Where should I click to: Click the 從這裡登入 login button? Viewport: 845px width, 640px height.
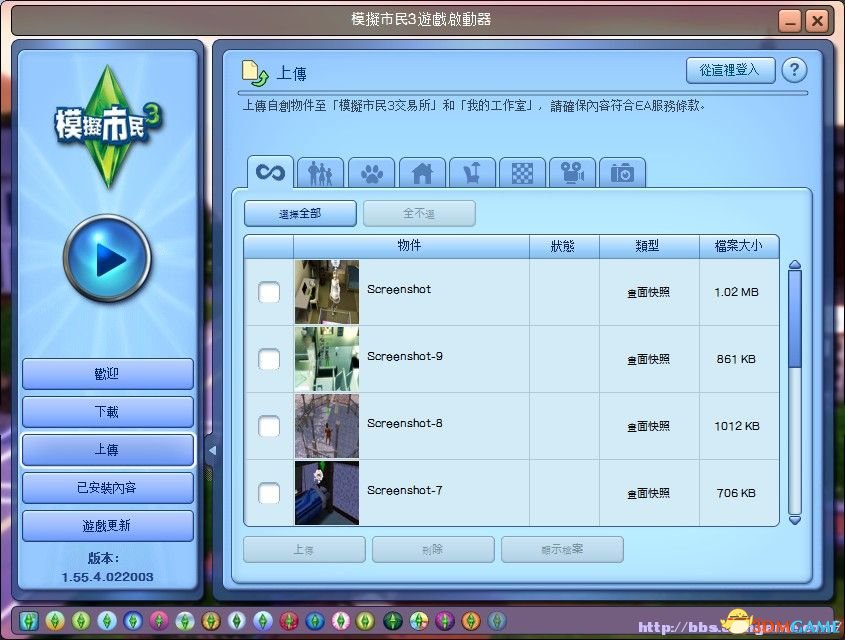(x=730, y=70)
